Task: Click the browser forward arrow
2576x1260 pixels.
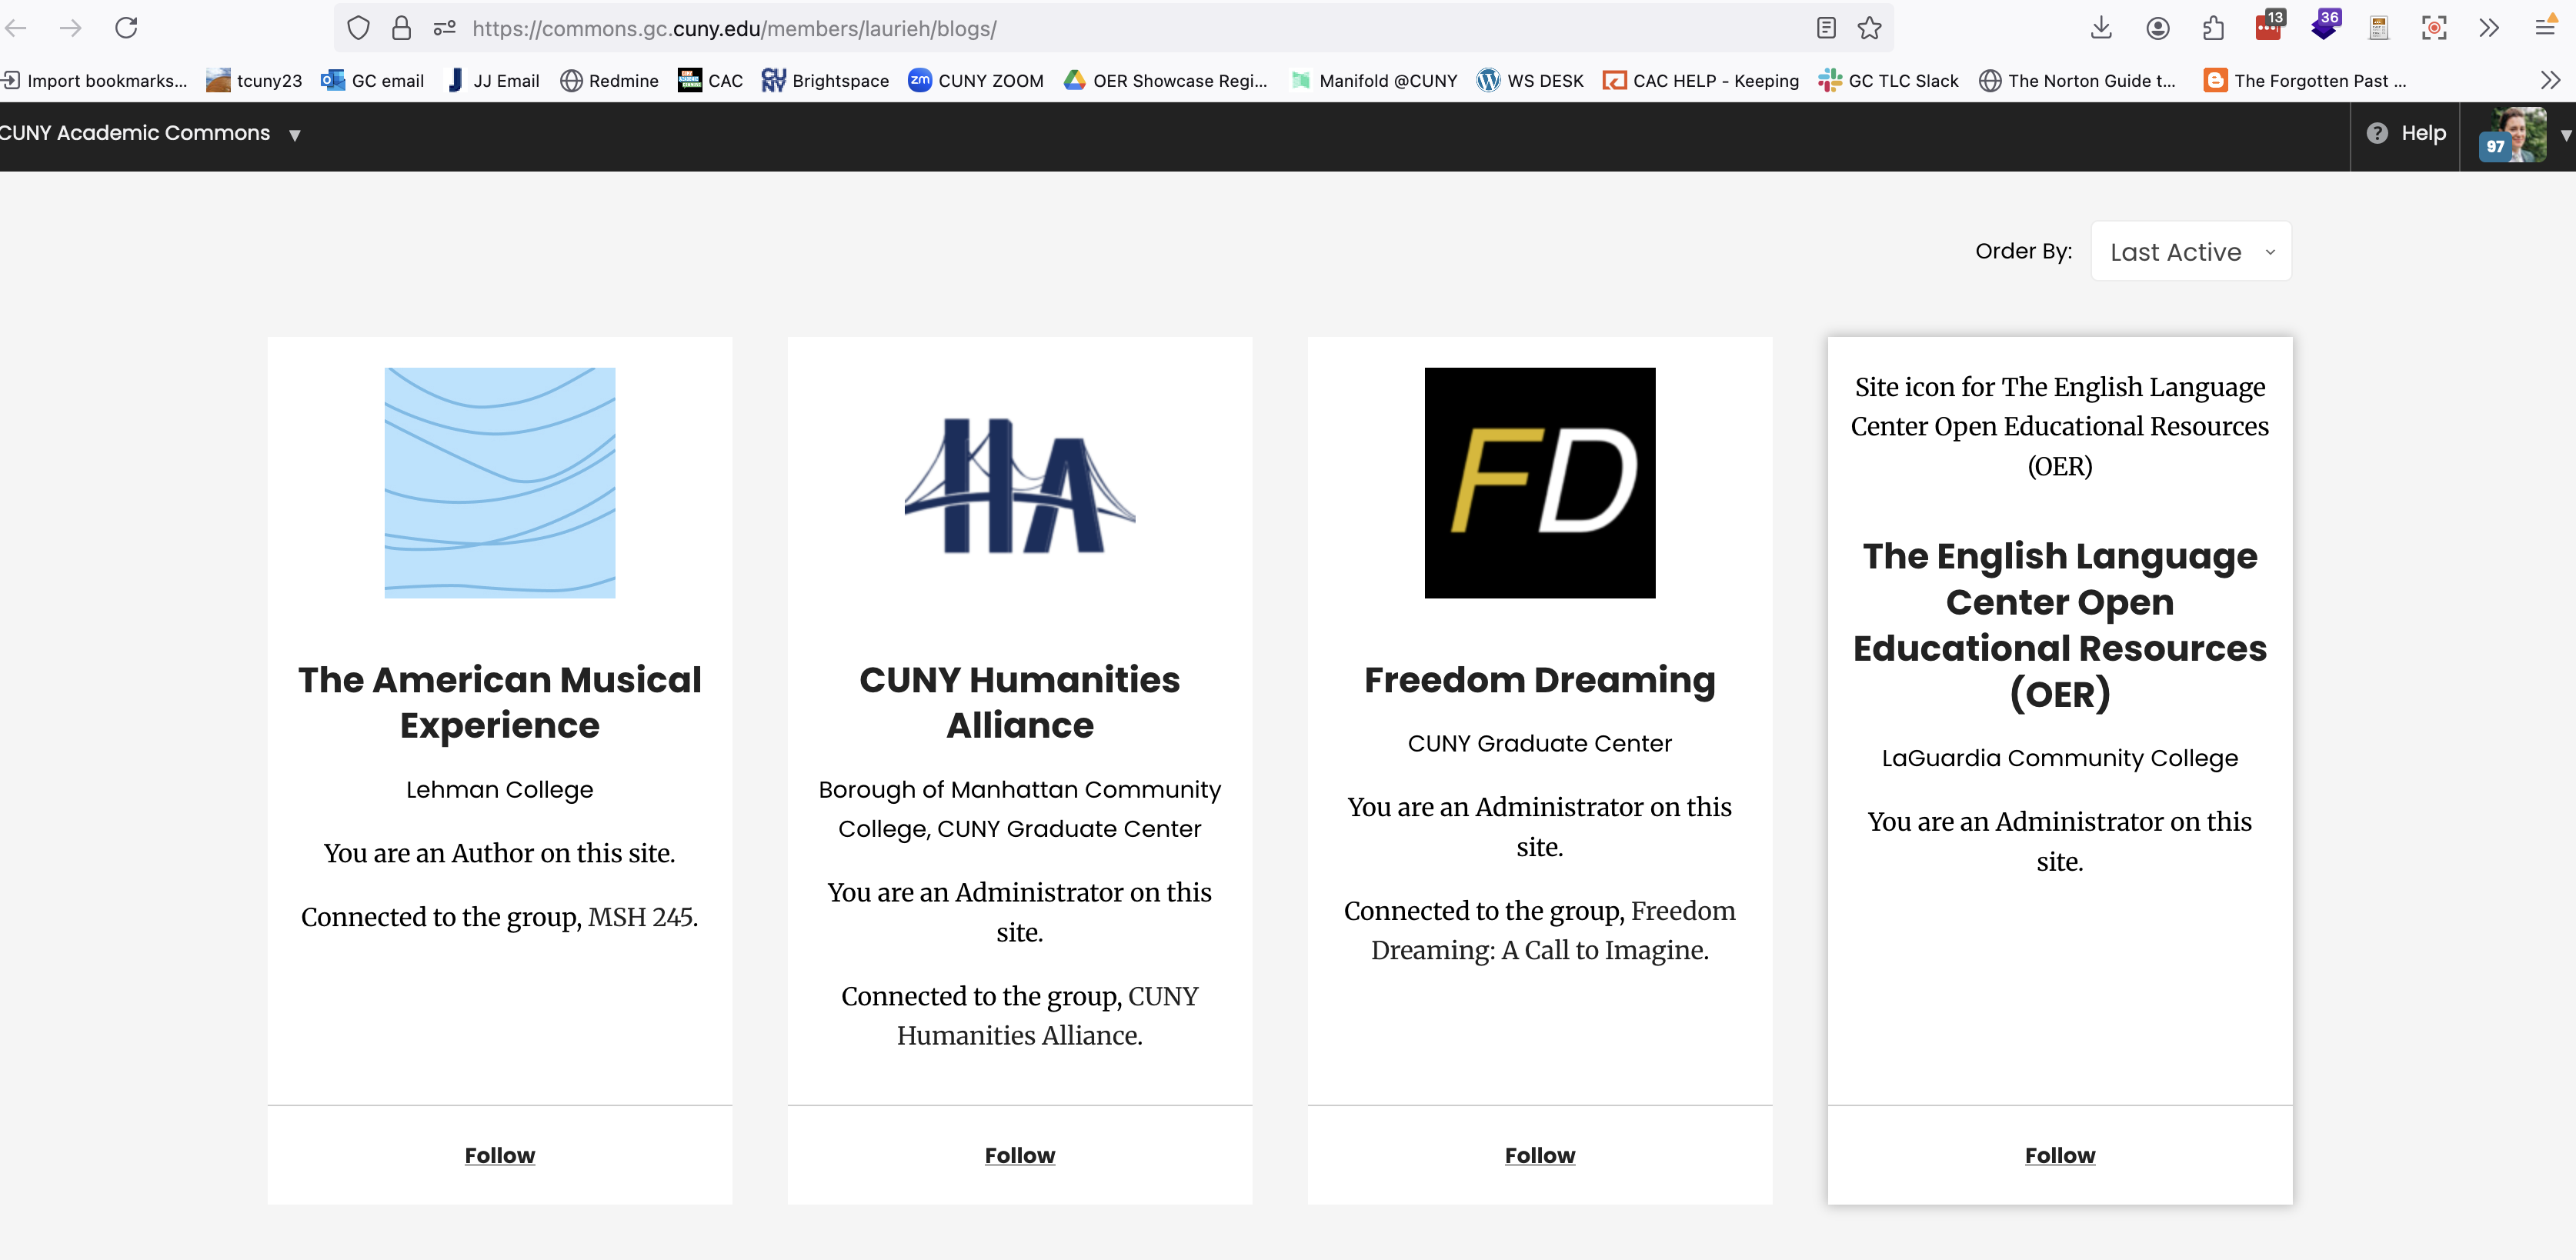Action: pyautogui.click(x=70, y=28)
